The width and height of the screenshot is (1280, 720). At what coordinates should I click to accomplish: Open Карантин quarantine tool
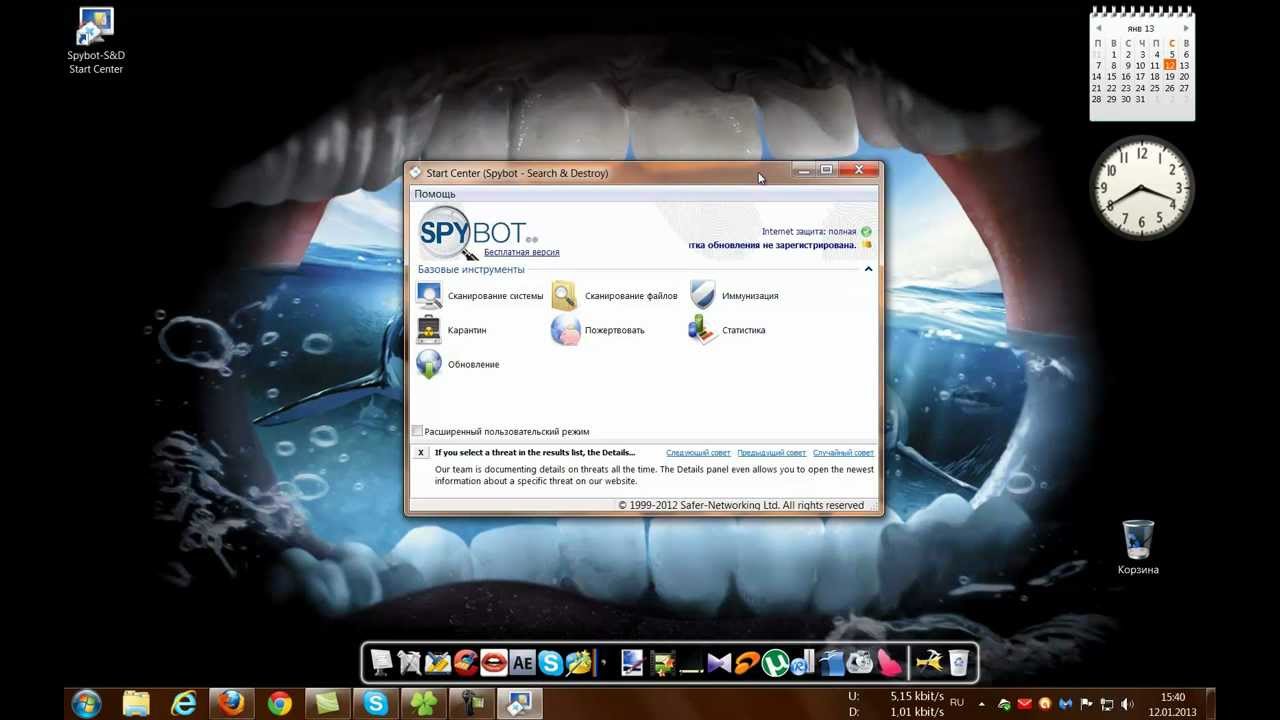(451, 330)
